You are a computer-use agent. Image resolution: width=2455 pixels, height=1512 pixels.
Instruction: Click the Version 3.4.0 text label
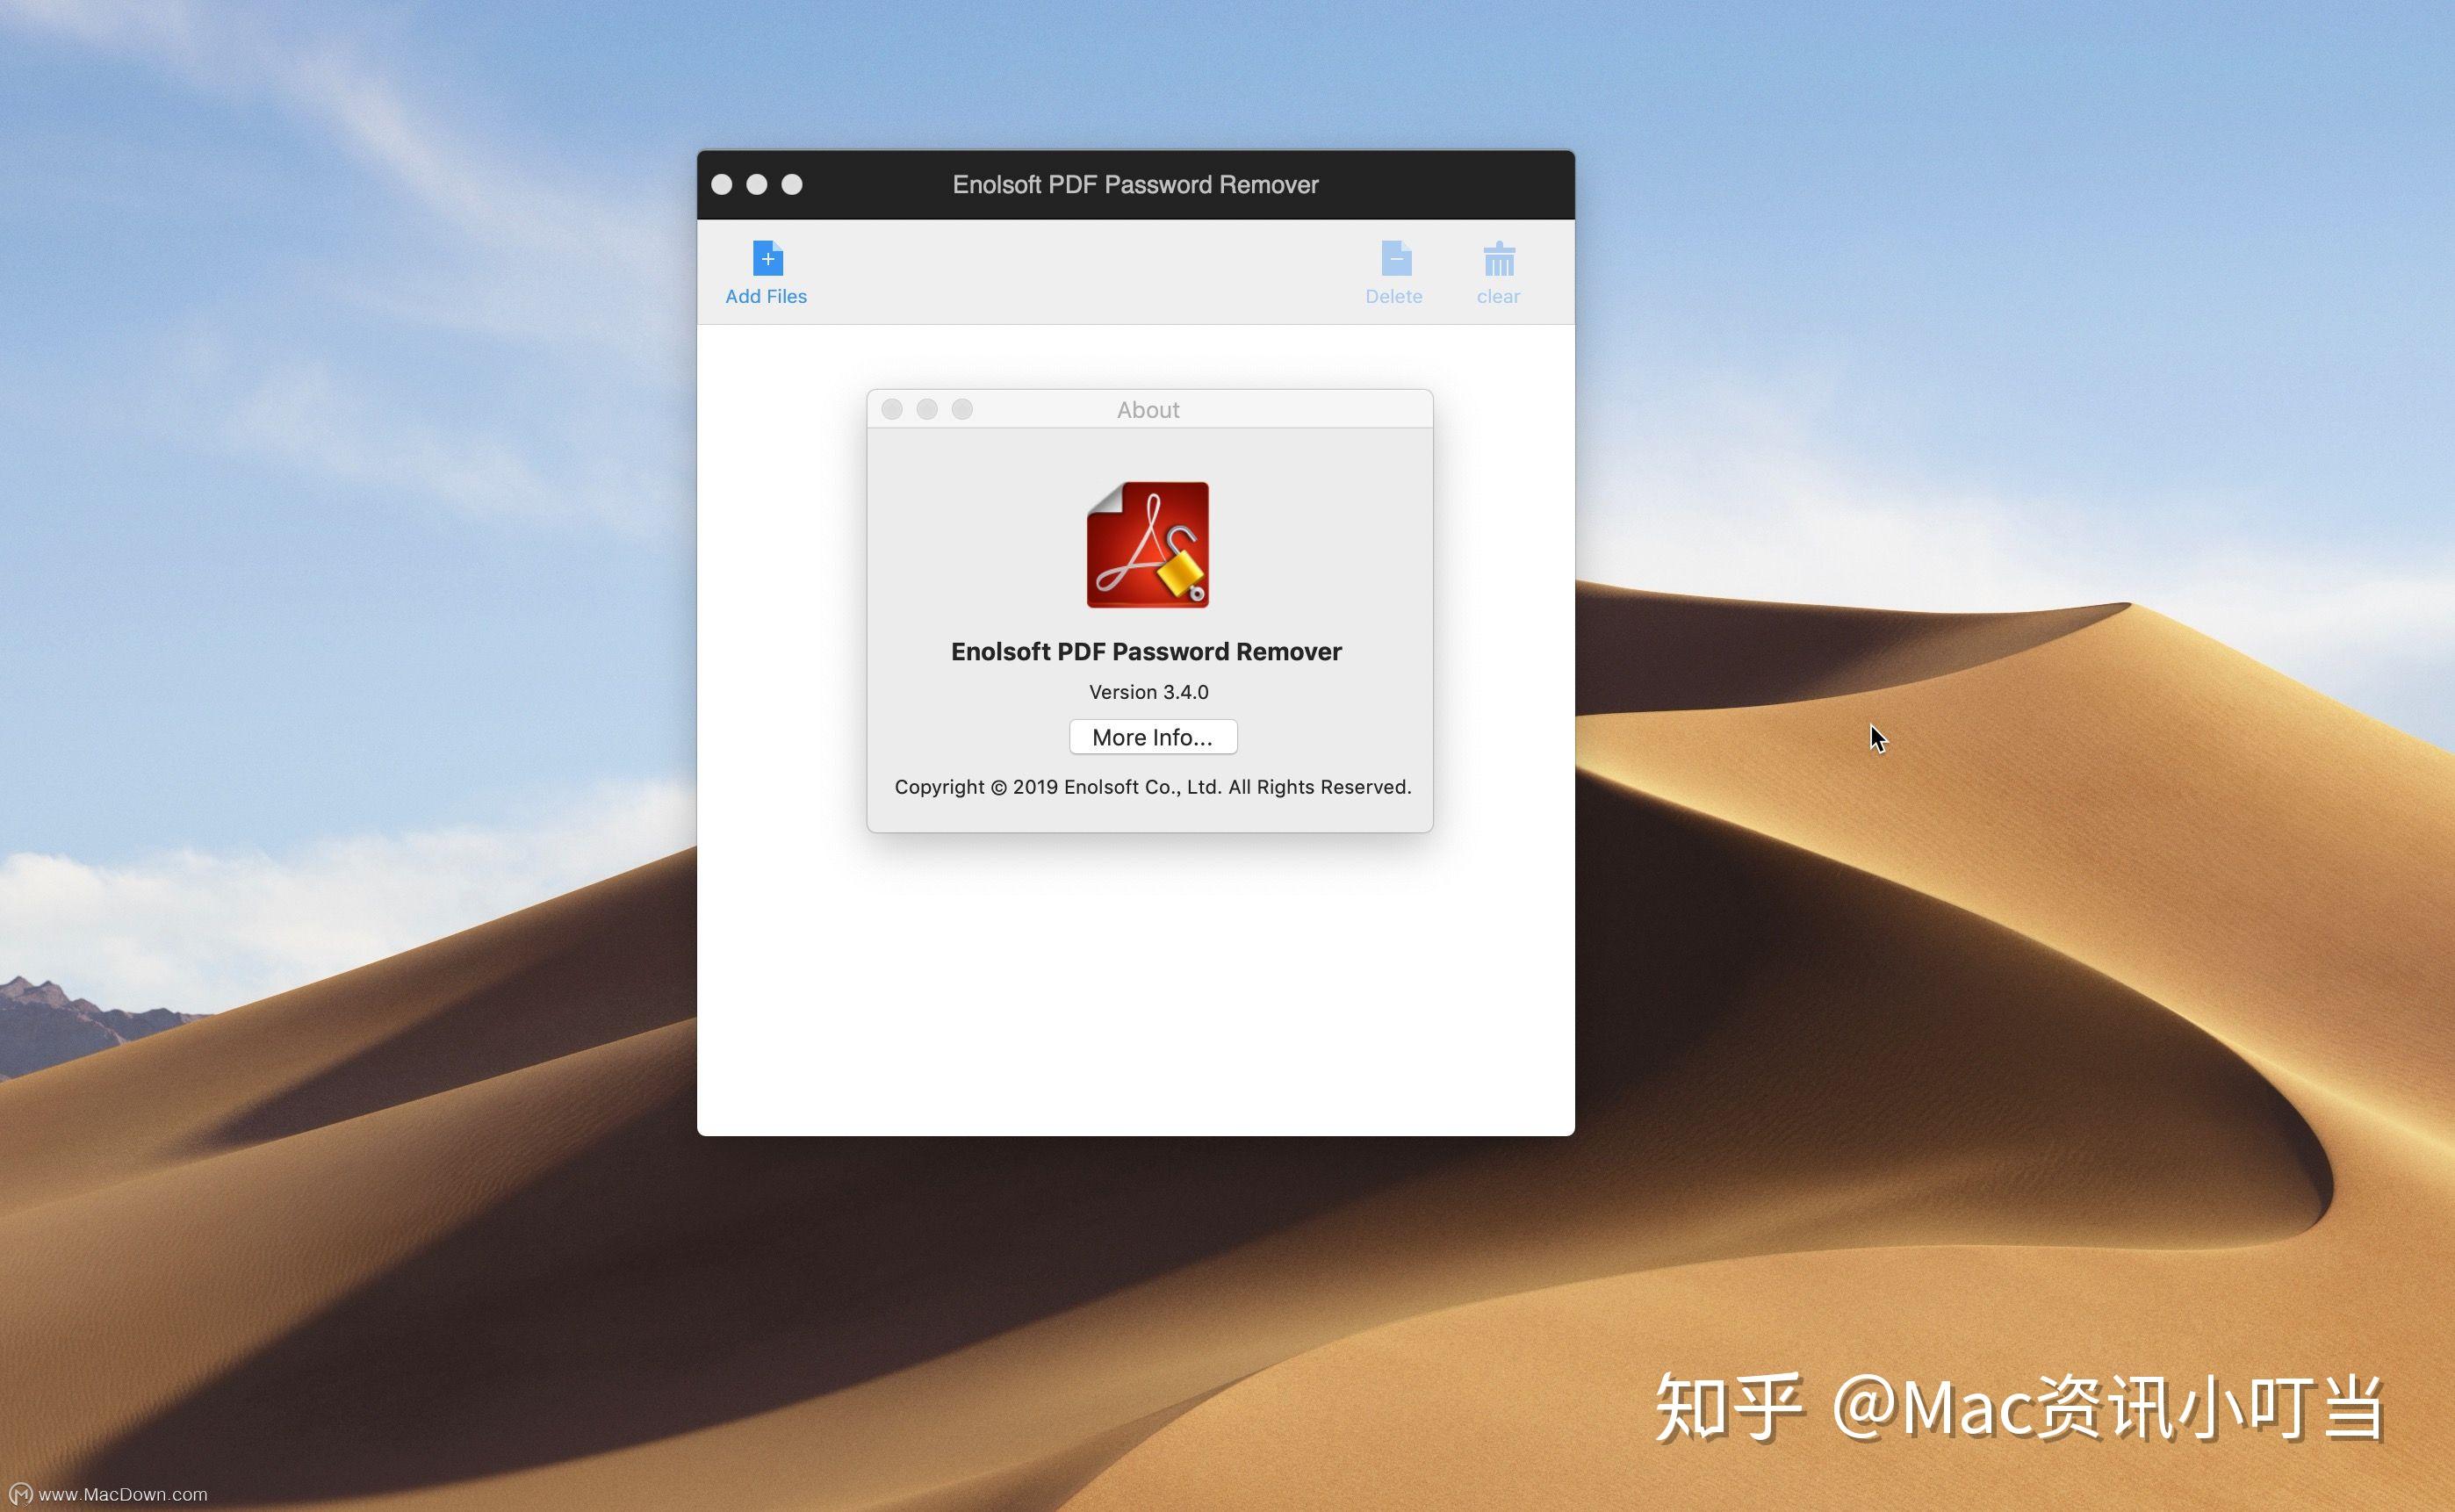coord(1150,689)
